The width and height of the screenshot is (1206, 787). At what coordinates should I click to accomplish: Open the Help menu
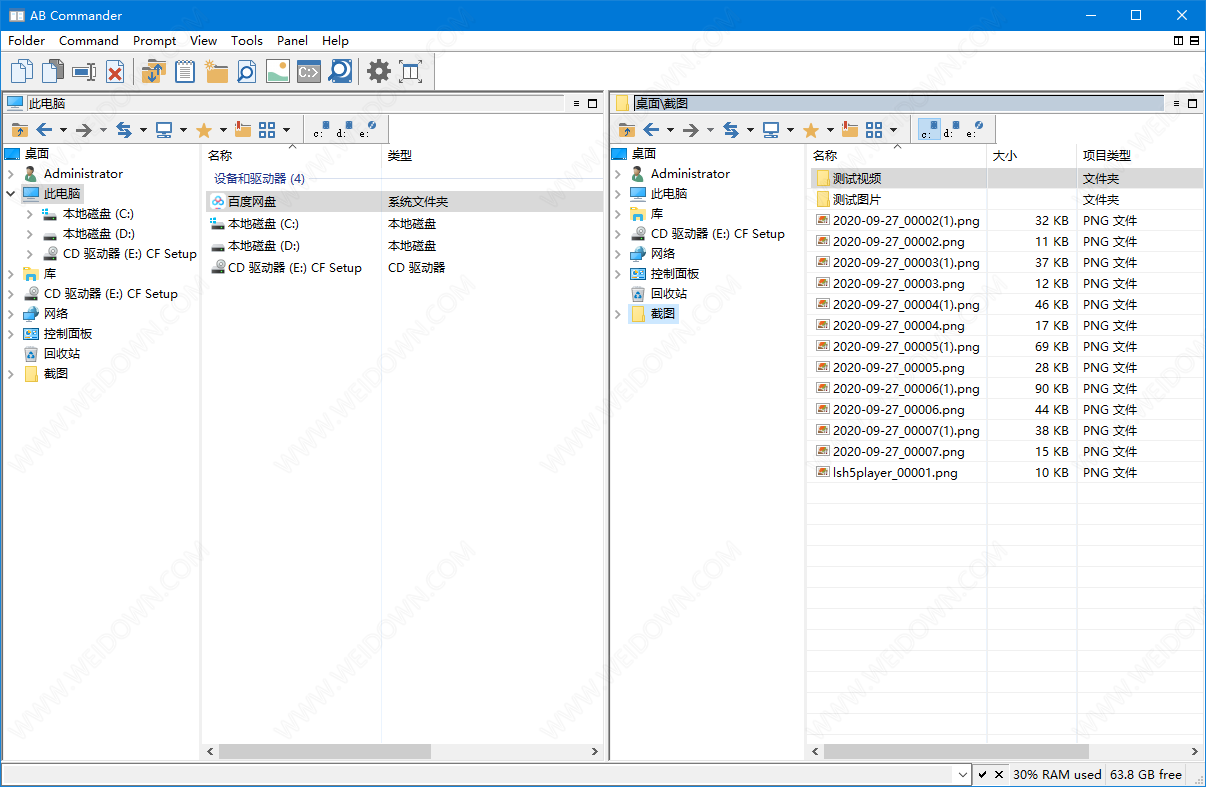pos(335,41)
